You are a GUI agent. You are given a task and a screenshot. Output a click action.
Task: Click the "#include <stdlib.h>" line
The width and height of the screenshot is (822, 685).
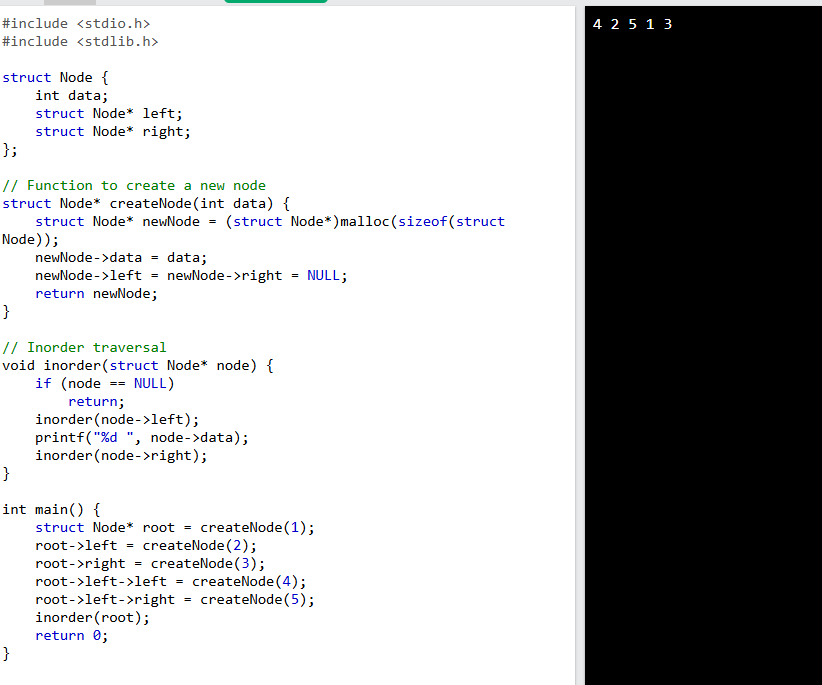(x=80, y=41)
